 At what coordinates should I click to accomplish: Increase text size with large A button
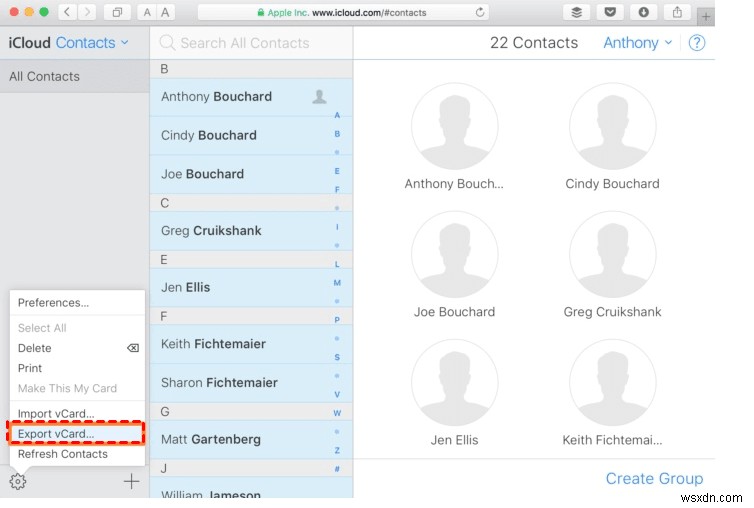pos(165,13)
